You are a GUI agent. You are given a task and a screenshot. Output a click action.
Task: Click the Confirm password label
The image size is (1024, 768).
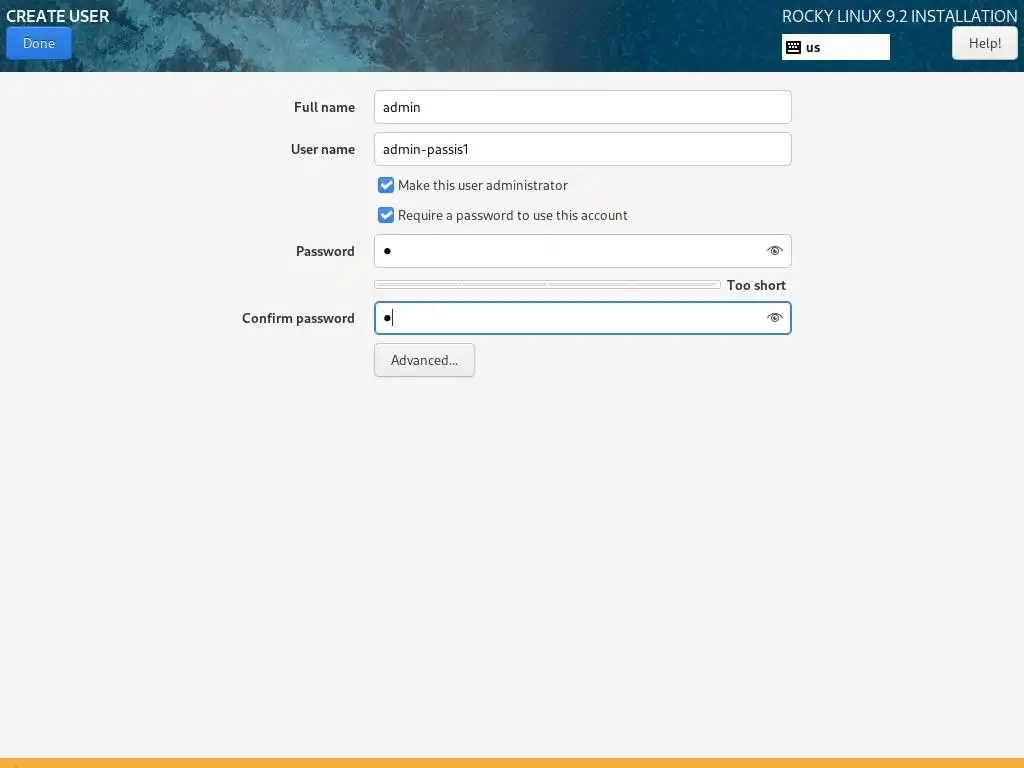click(x=298, y=318)
